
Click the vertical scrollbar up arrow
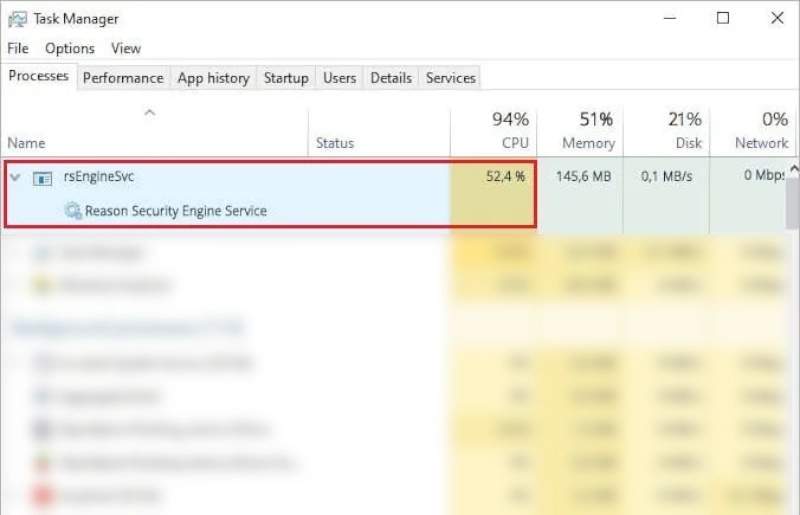point(794,168)
